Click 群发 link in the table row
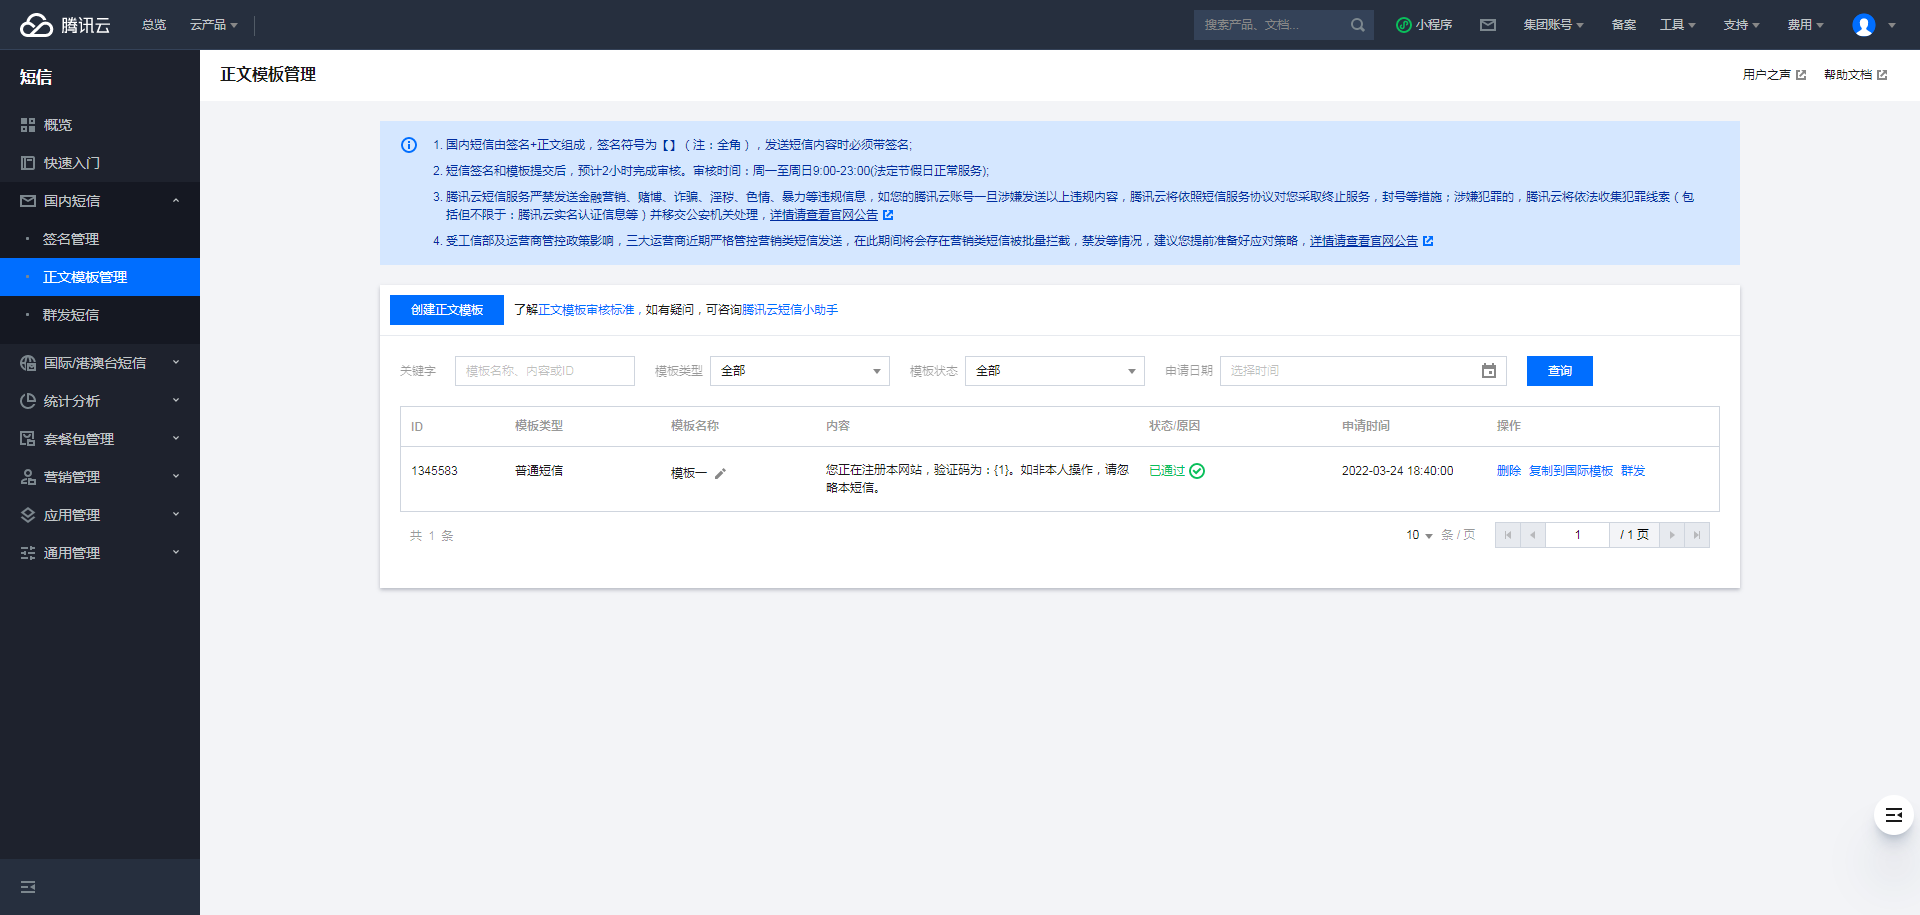The image size is (1920, 915). pos(1633,471)
